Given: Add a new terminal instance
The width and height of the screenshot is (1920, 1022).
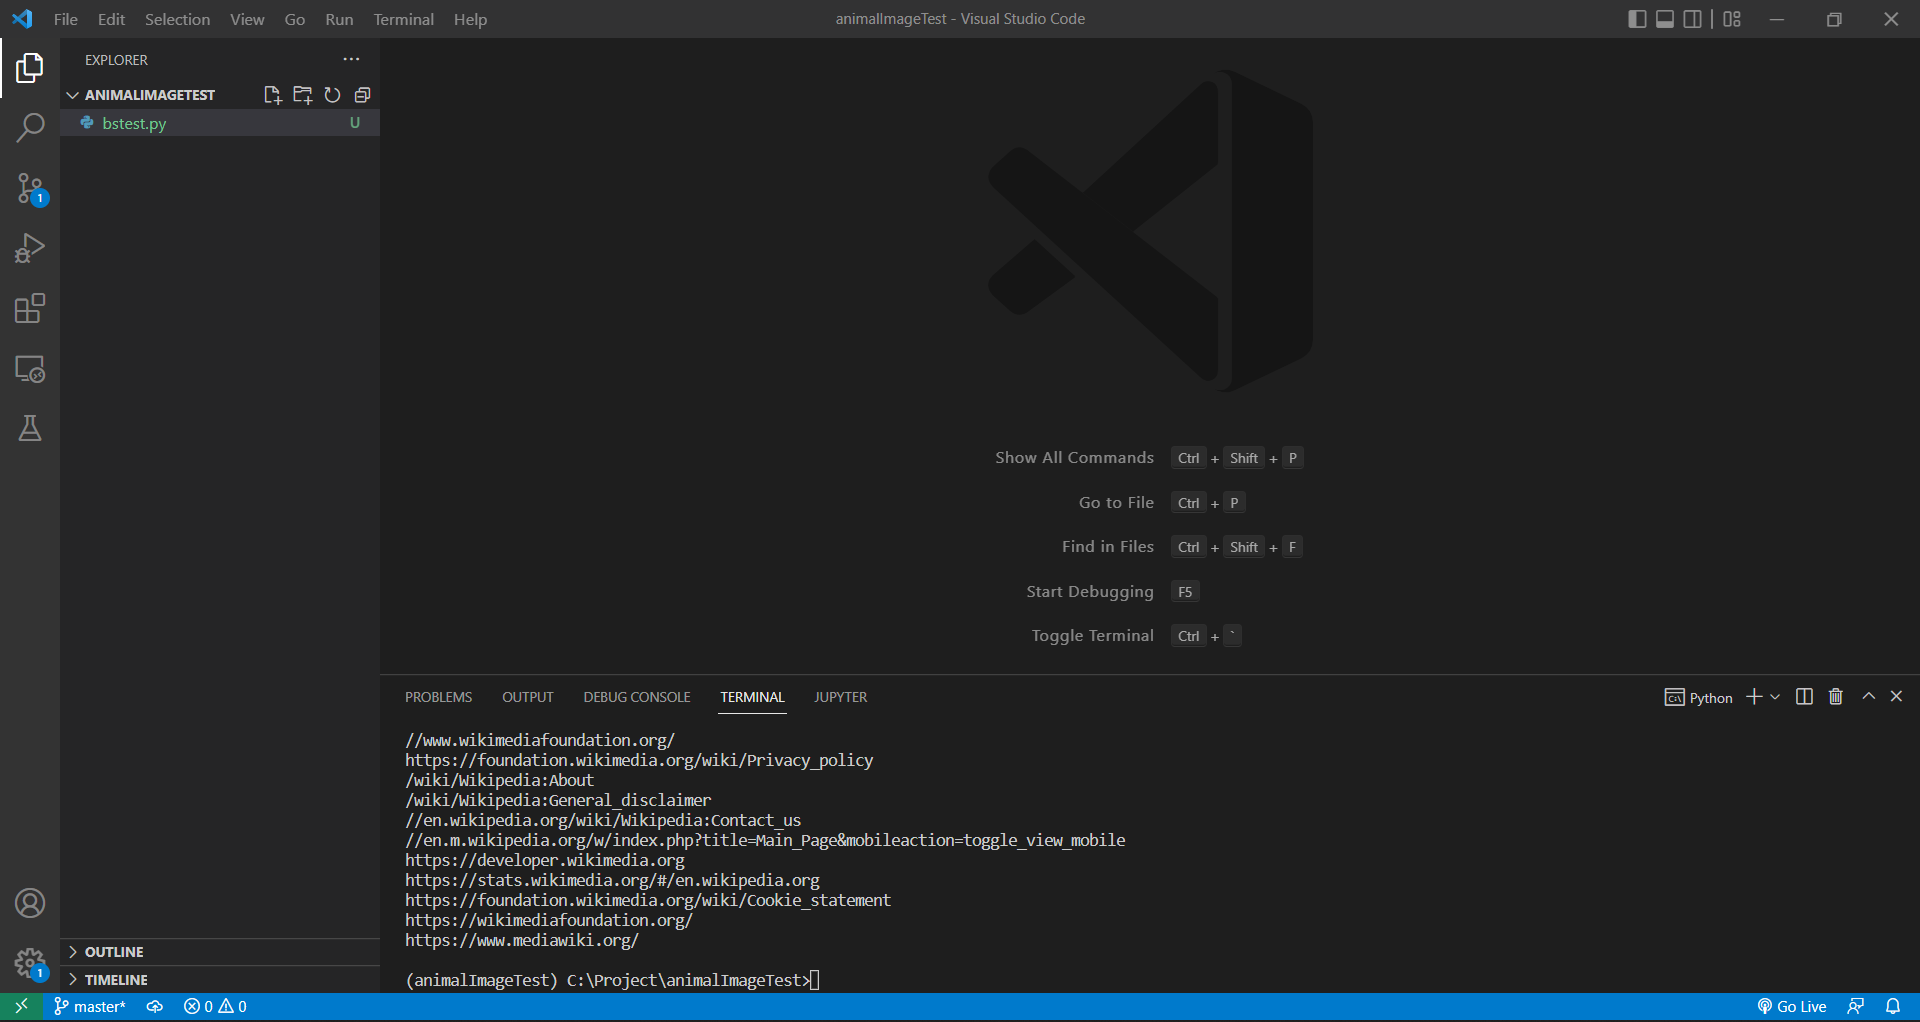Looking at the screenshot, I should pyautogui.click(x=1754, y=697).
